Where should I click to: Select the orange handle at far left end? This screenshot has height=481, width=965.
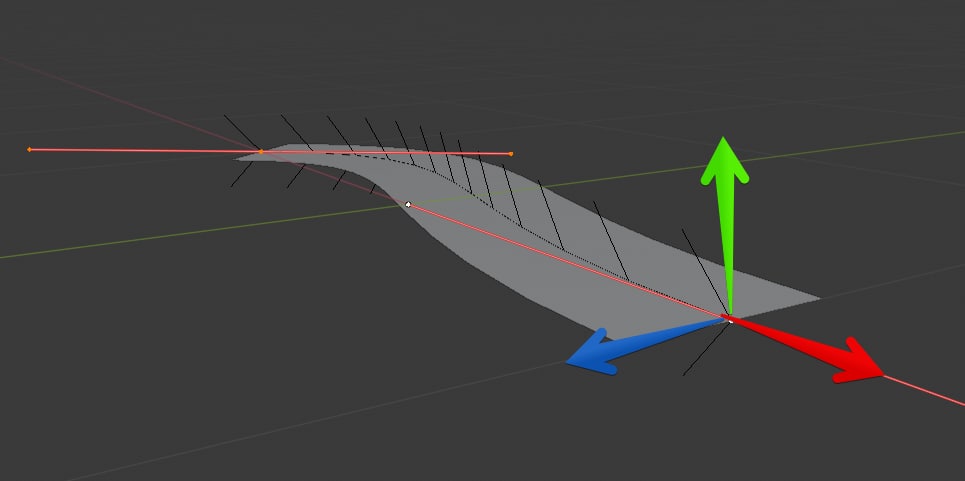click(29, 149)
